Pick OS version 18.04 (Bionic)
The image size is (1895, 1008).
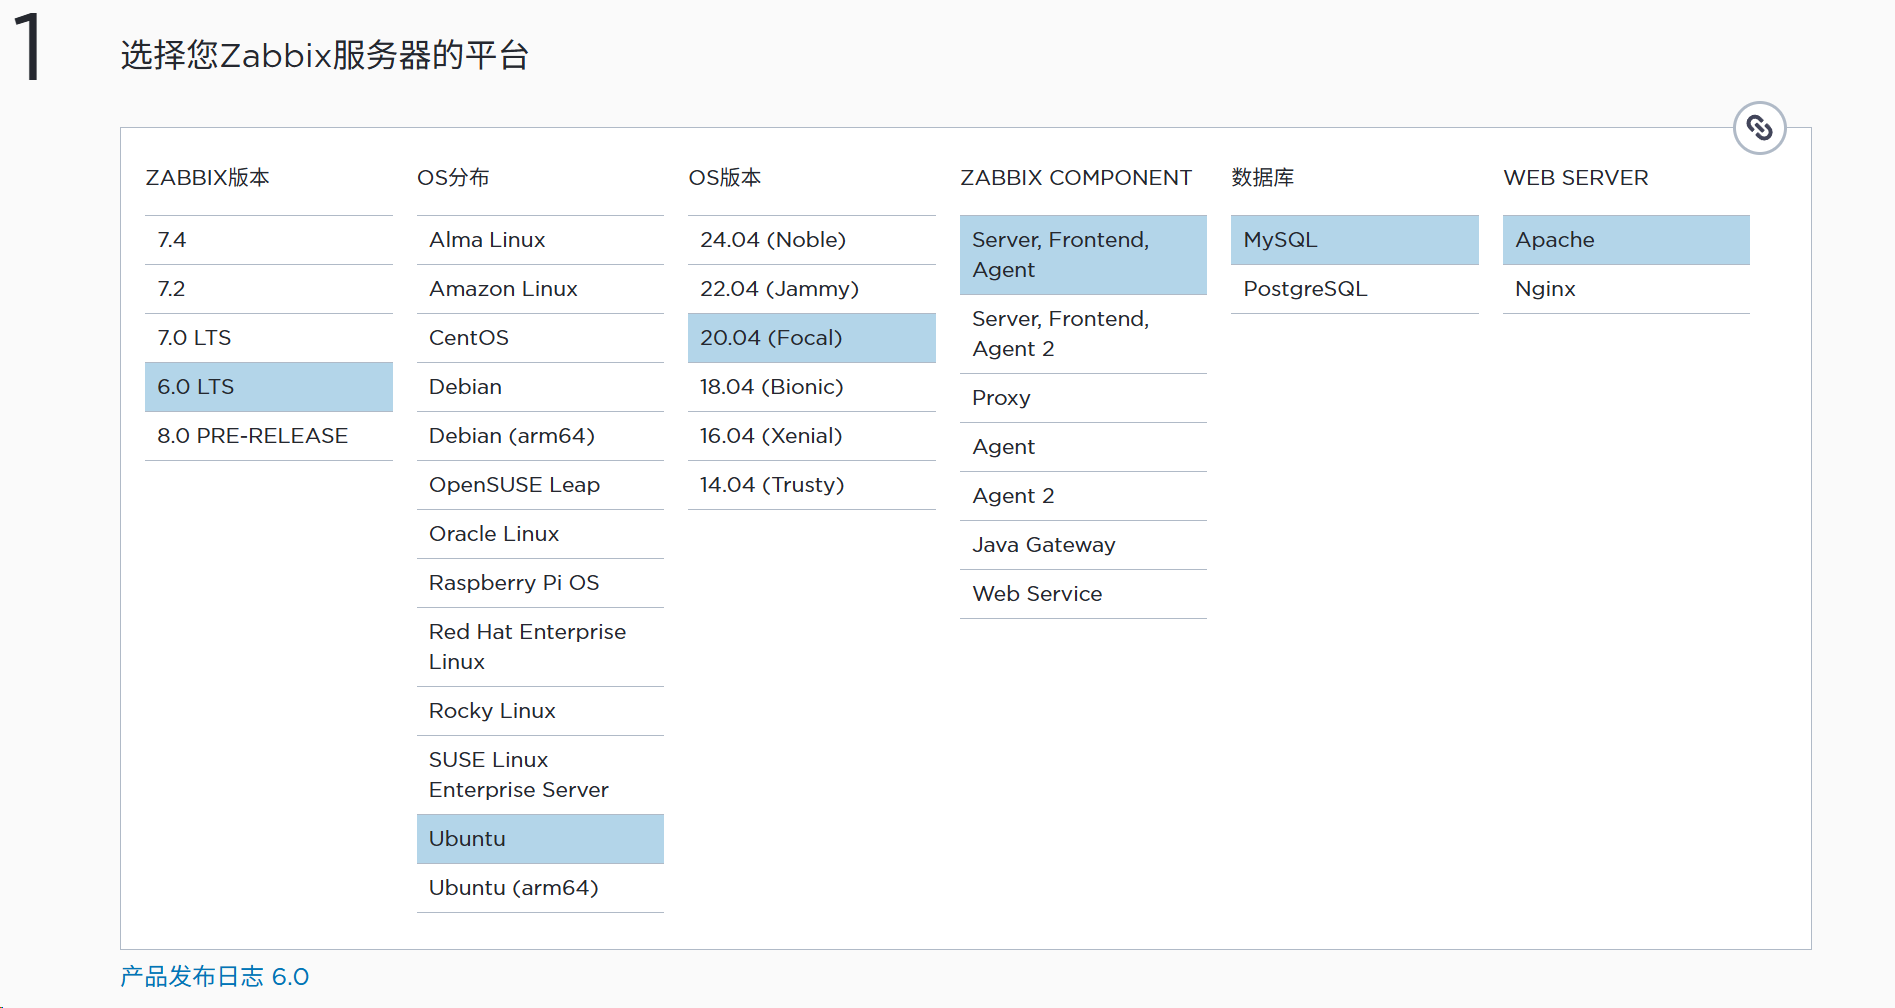[811, 387]
